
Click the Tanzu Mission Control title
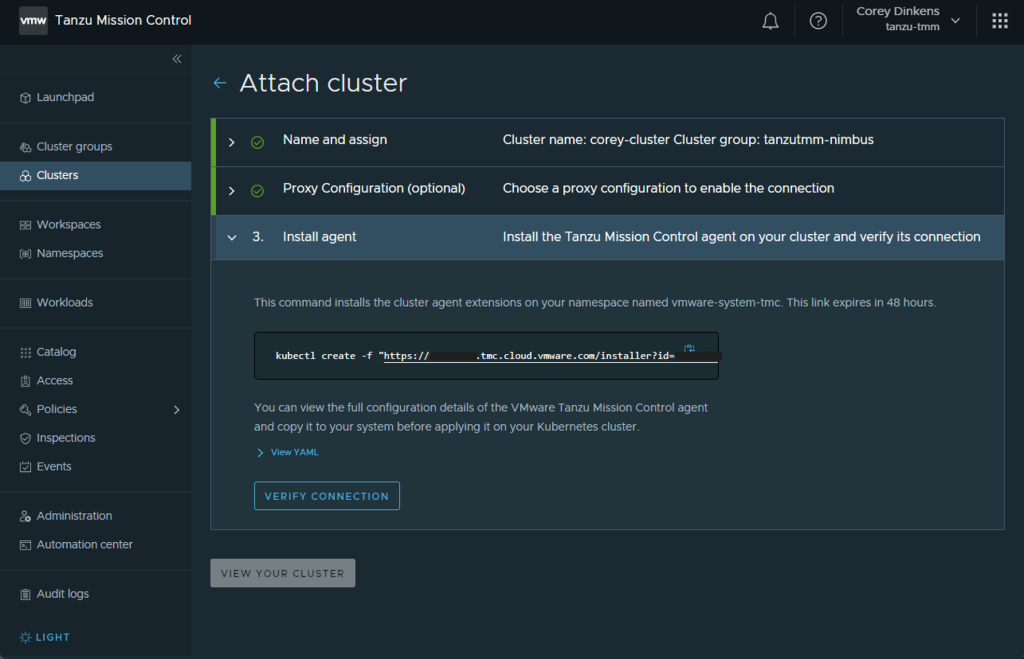tap(123, 20)
